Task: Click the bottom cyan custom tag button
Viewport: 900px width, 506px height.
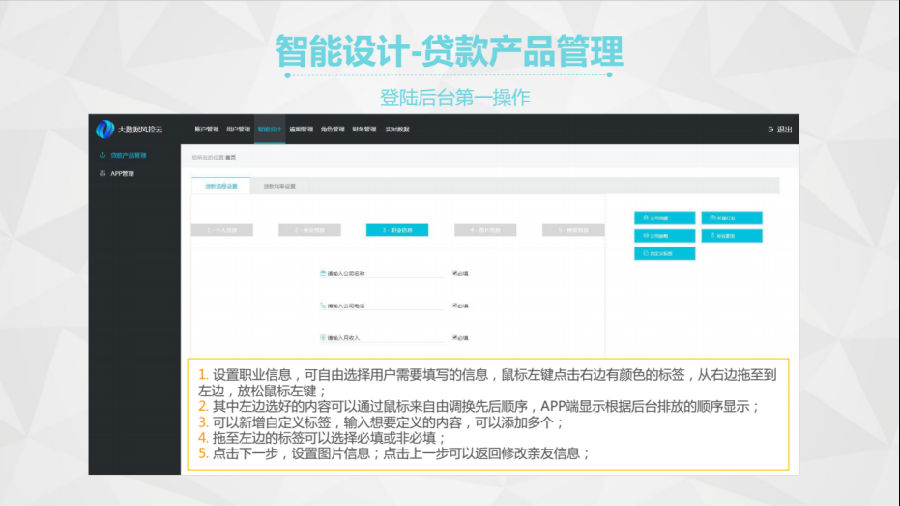Action: (x=664, y=254)
